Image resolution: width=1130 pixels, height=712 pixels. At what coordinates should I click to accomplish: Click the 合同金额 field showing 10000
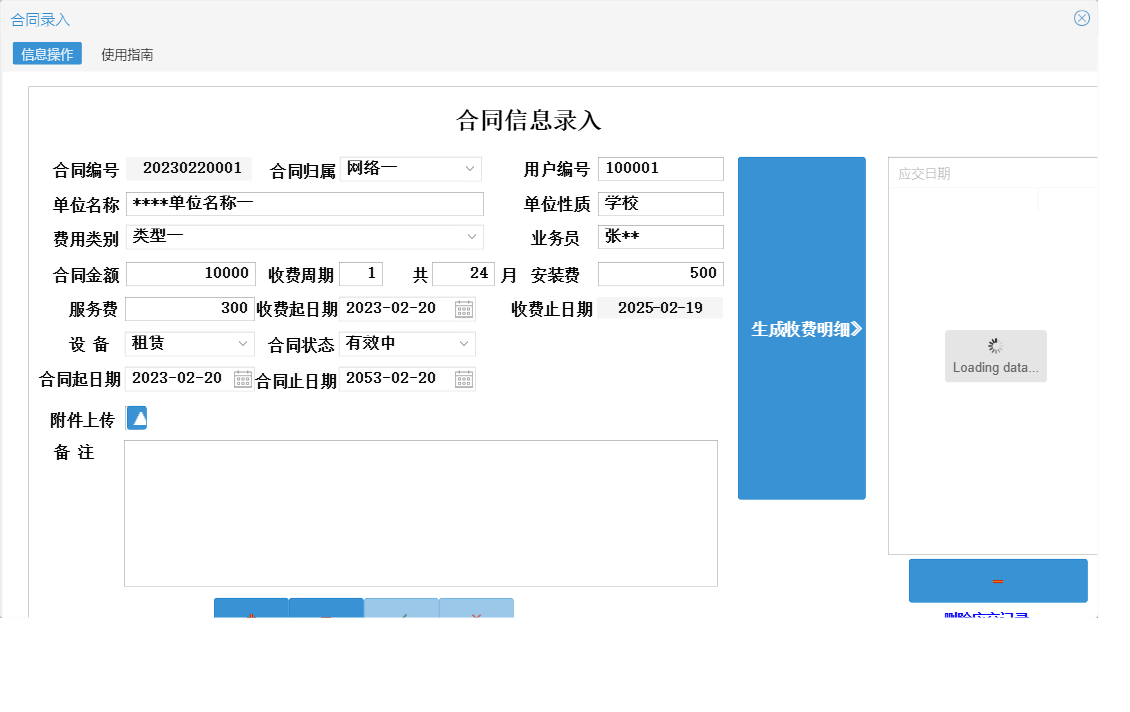pyautogui.click(x=190, y=273)
